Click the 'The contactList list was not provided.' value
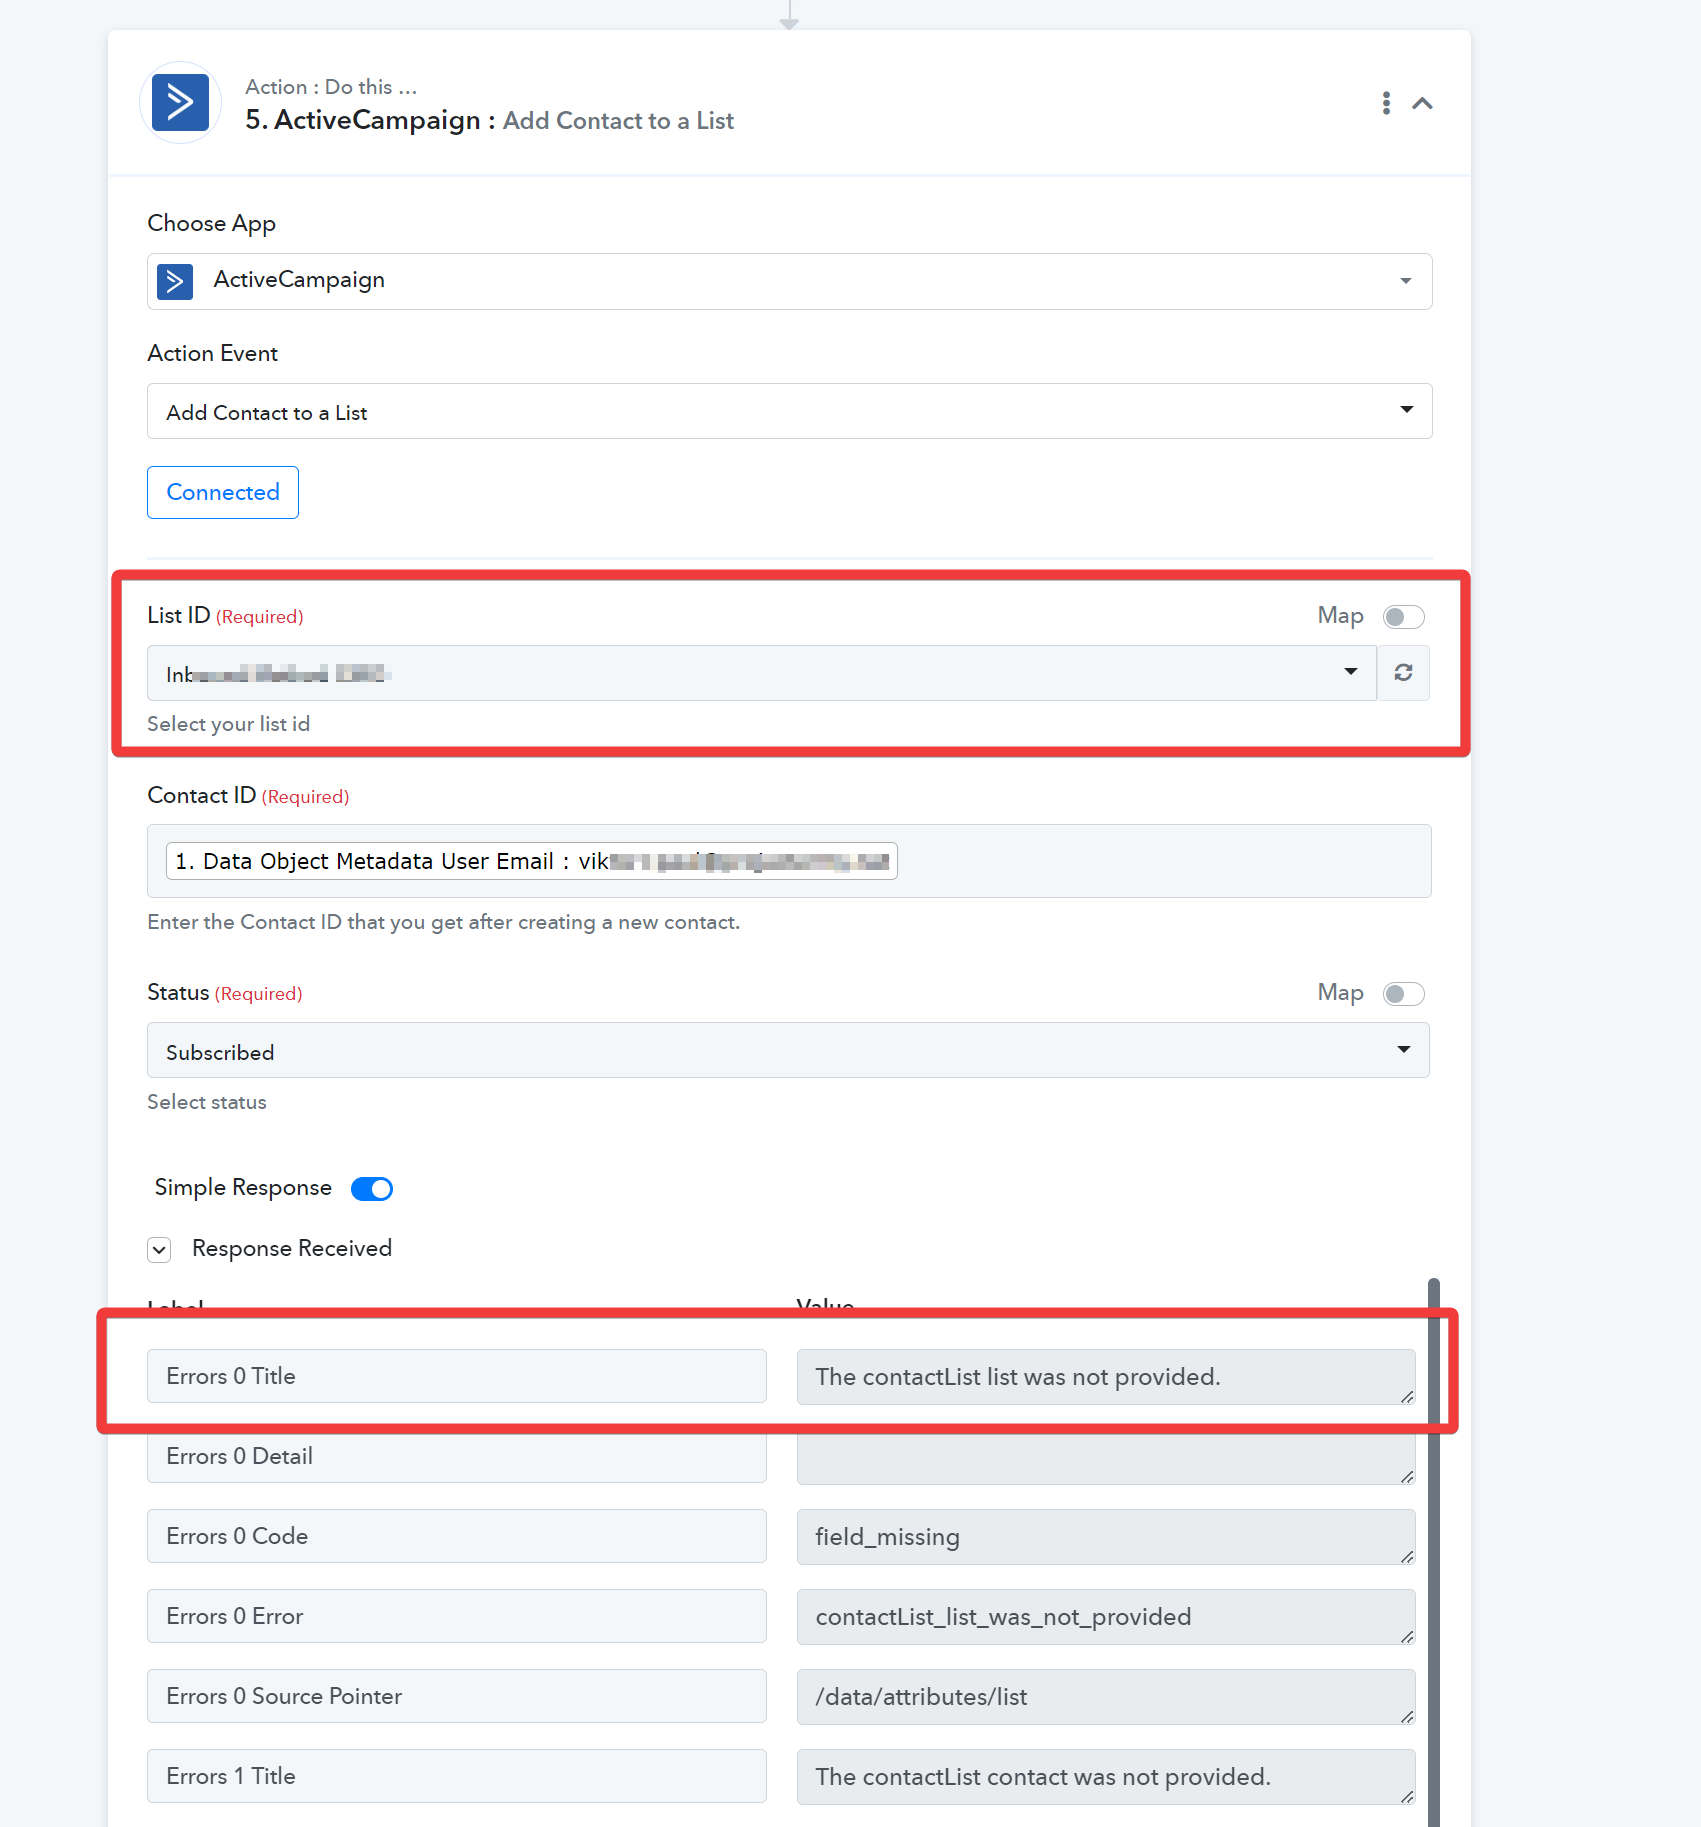 [1106, 1377]
